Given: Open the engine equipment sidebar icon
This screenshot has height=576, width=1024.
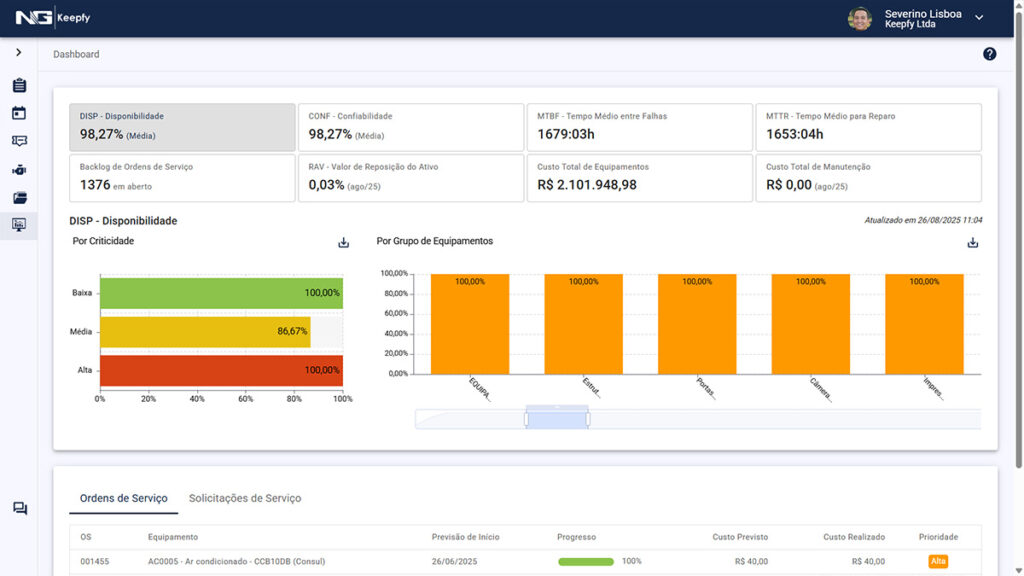Looking at the screenshot, I should coord(19,170).
